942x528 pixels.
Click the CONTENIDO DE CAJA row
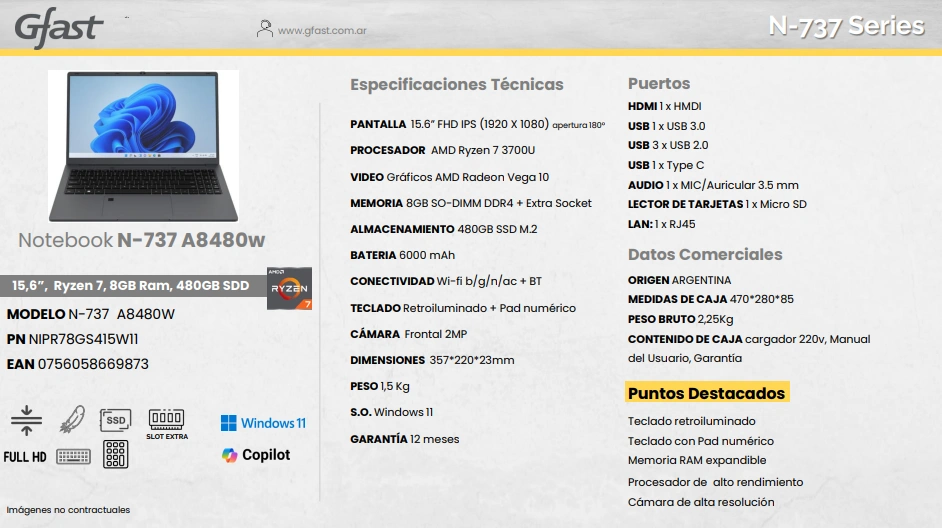(x=749, y=348)
